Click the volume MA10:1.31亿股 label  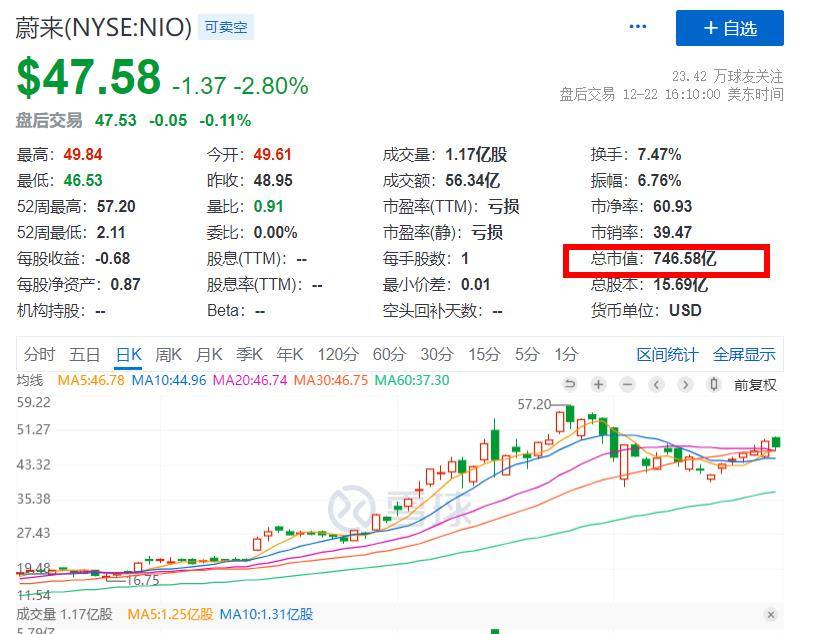tap(266, 614)
